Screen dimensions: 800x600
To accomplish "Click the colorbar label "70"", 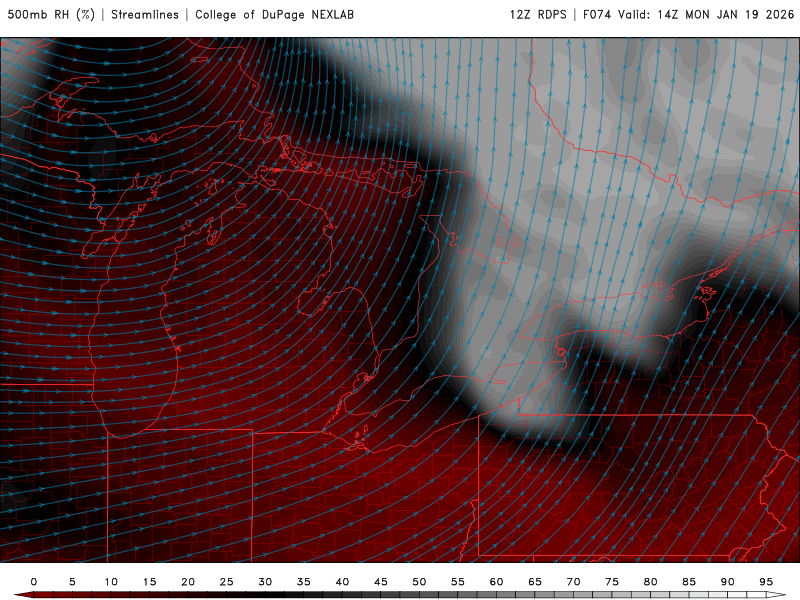I will [x=573, y=582].
